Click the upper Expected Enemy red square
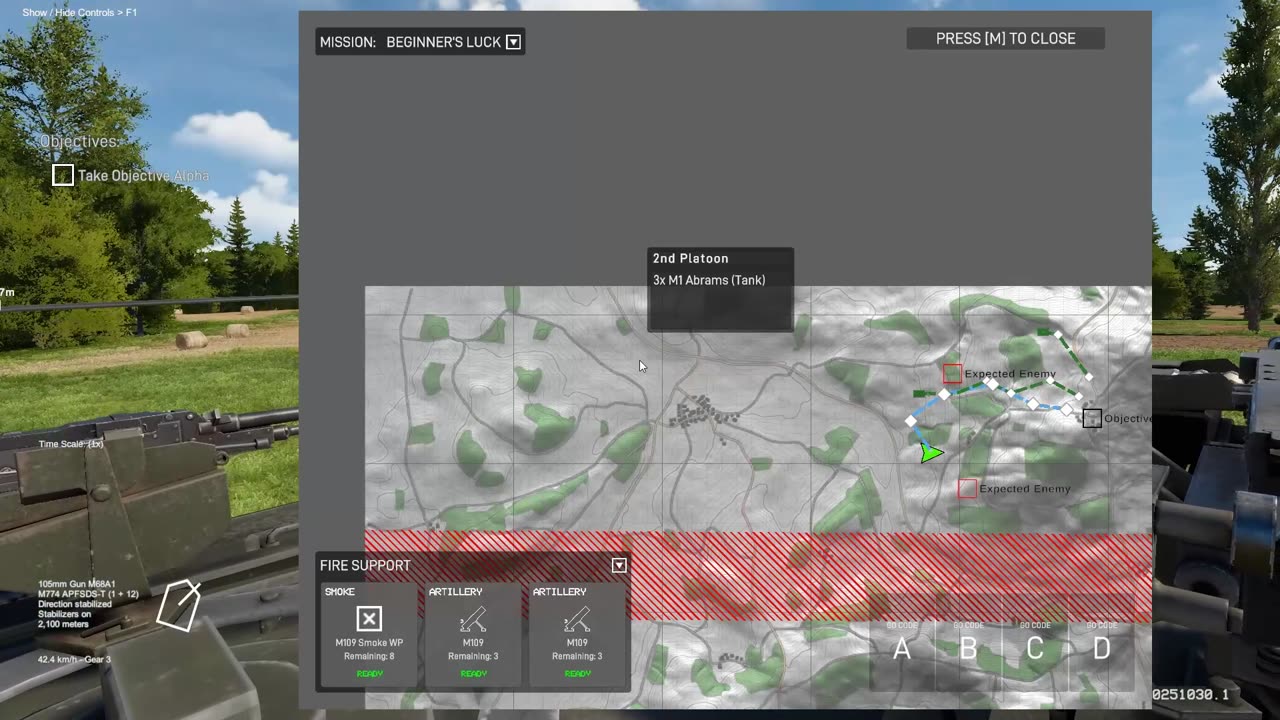This screenshot has width=1280, height=720. [952, 374]
